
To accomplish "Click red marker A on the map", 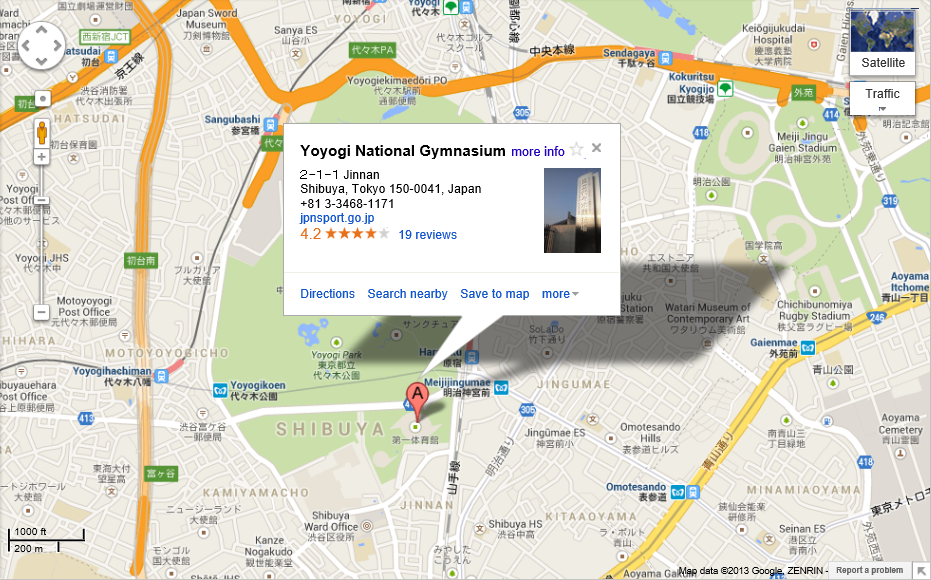I will 417,401.
